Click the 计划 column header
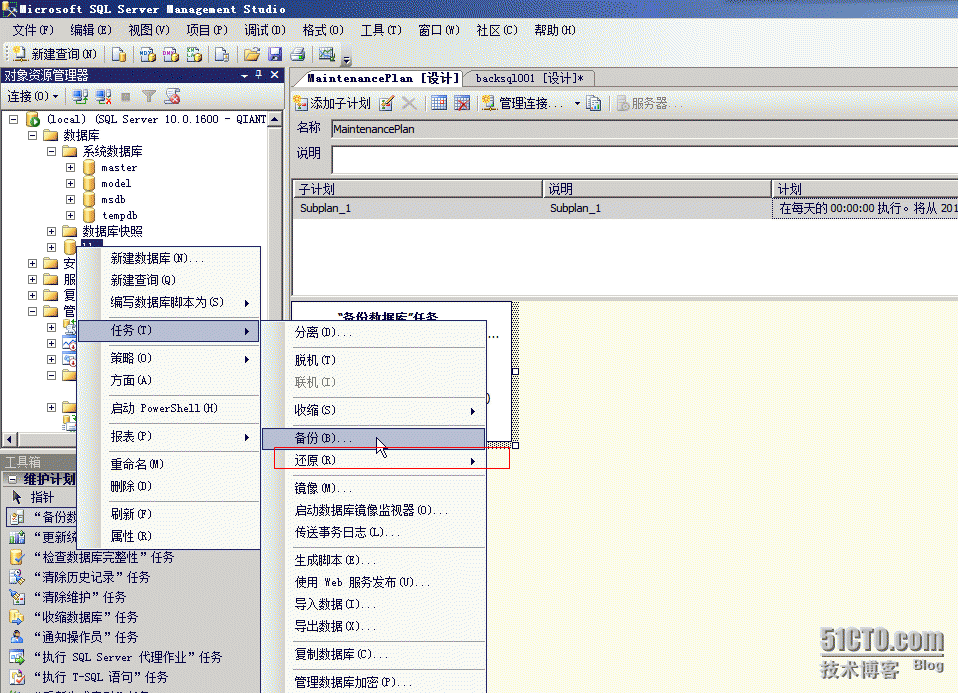This screenshot has height=693, width=958. 865,189
